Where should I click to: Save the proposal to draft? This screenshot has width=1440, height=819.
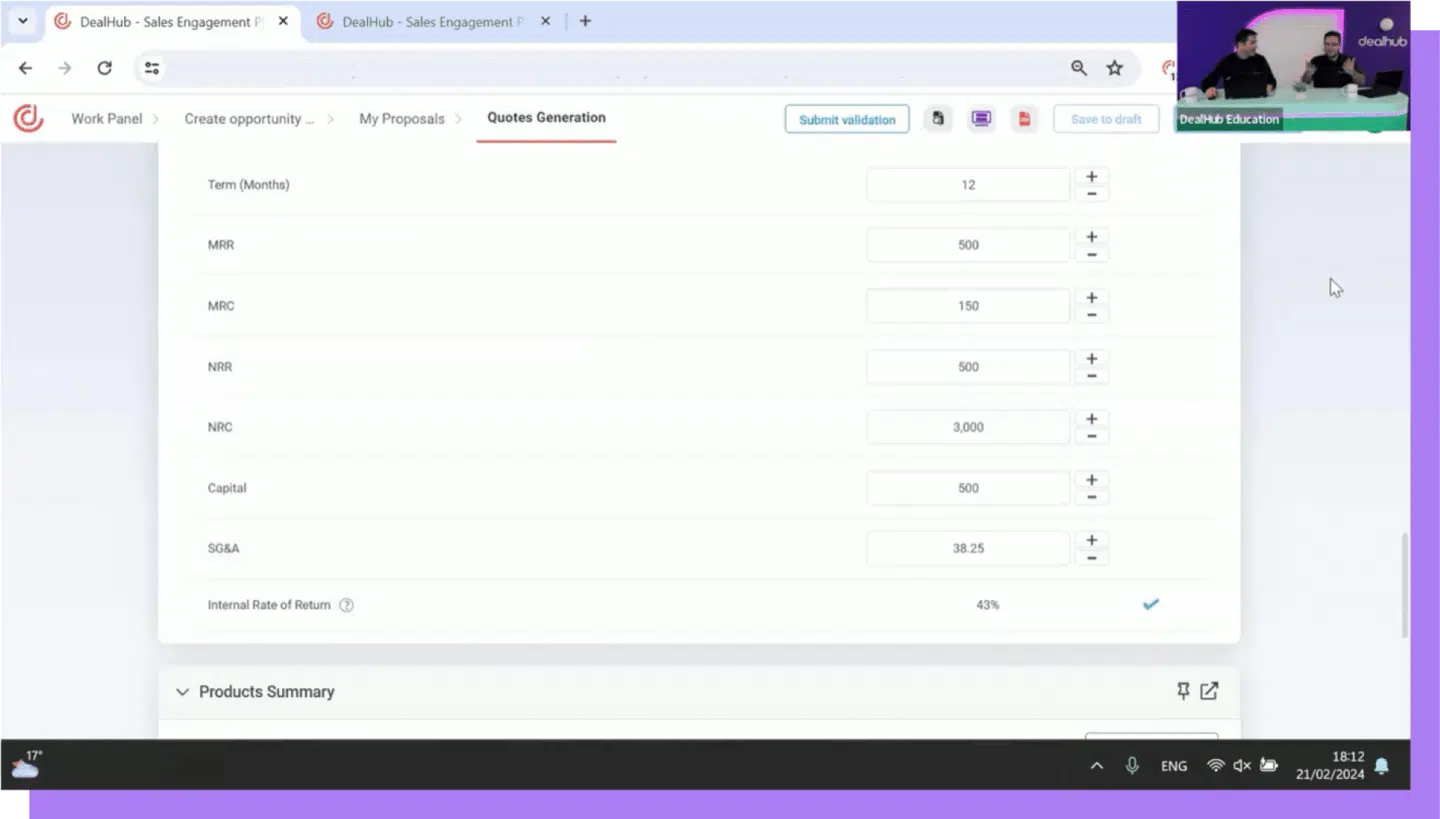[1106, 118]
